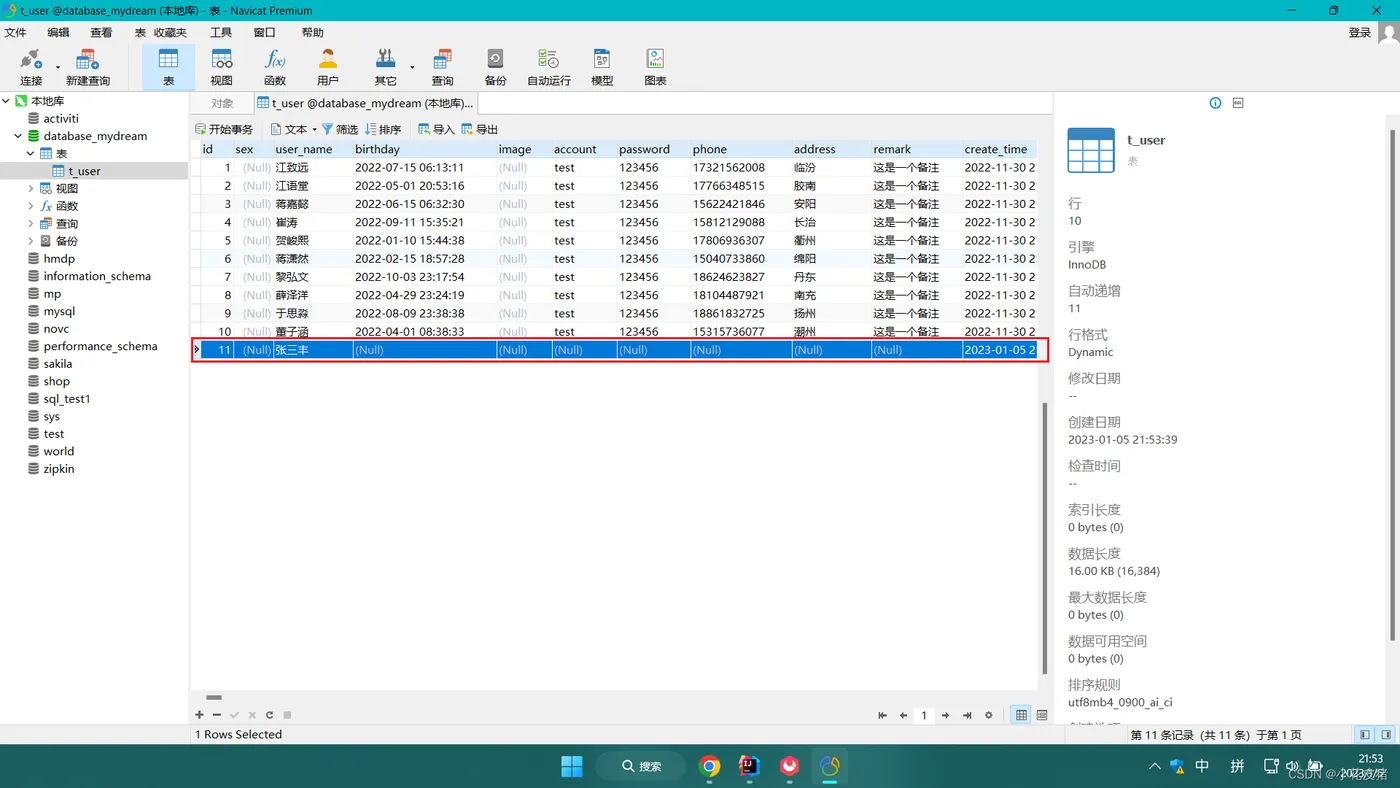Select the sakila database
Screen dimensions: 1400x788
57,364
